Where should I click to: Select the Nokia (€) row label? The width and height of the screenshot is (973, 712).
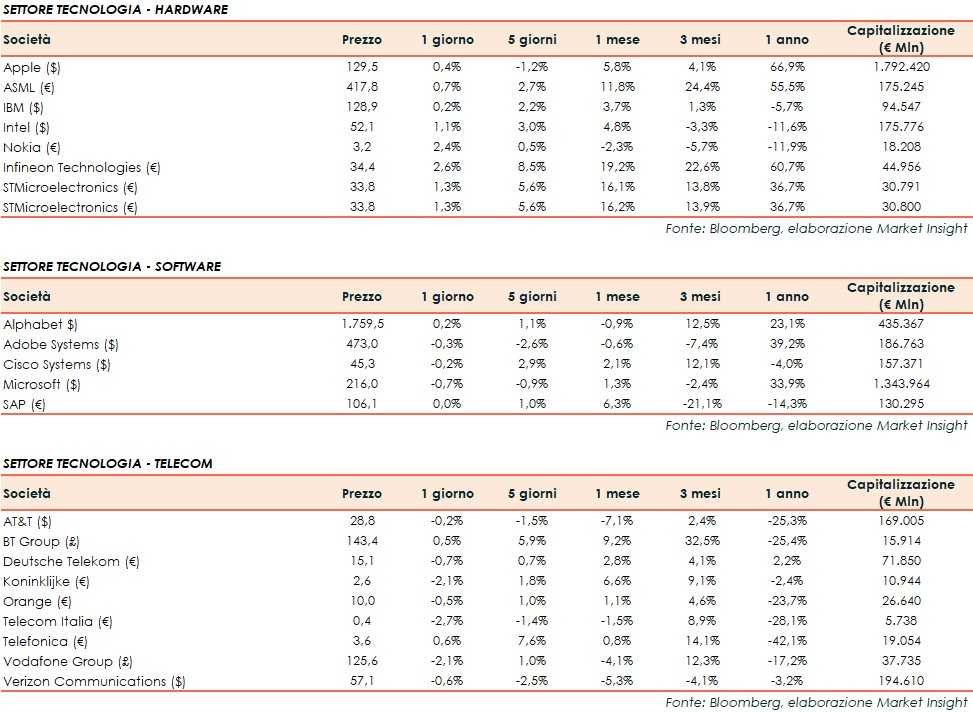pos(30,147)
